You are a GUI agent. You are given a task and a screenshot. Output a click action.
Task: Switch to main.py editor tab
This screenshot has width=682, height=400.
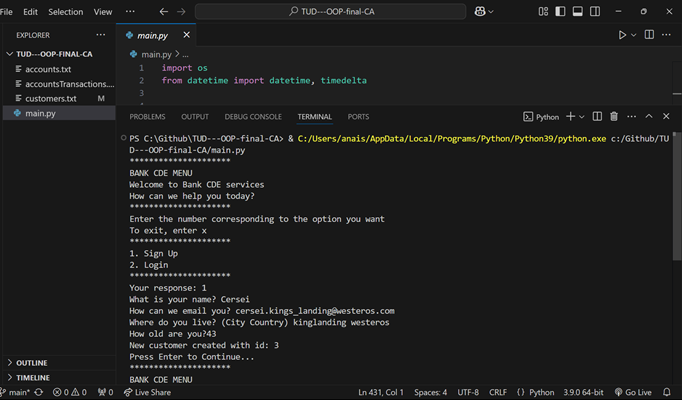point(152,36)
